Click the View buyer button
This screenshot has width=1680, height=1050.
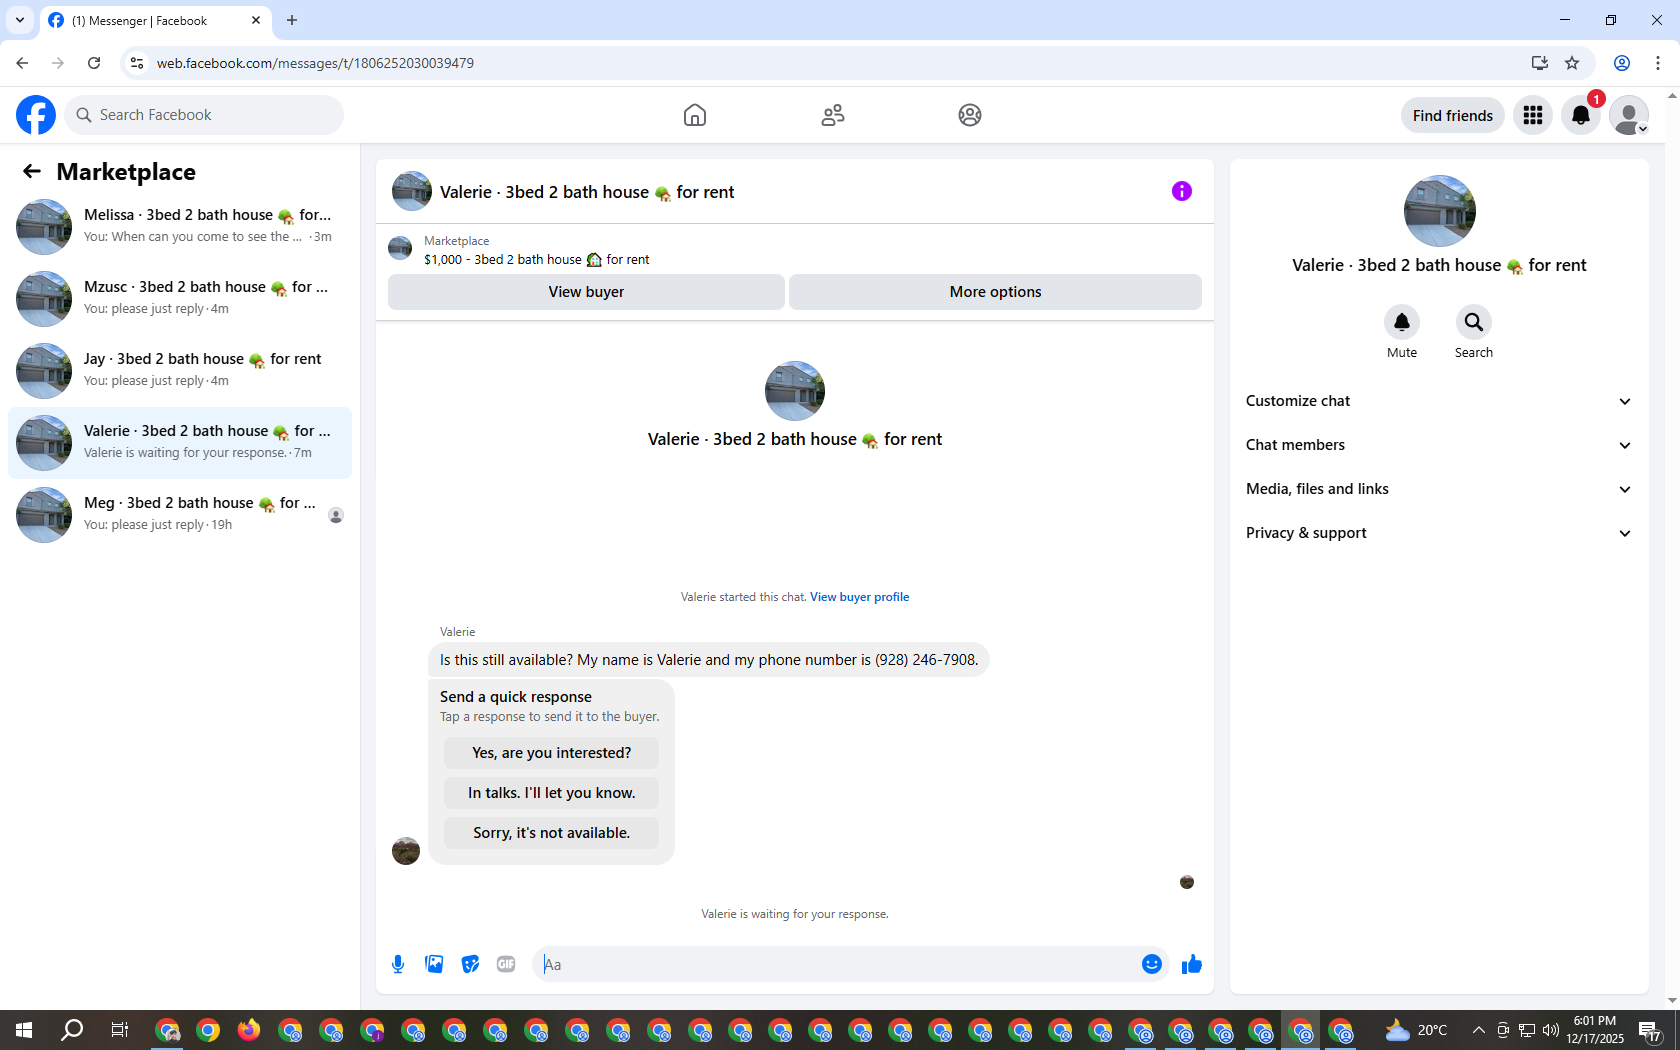tap(586, 292)
